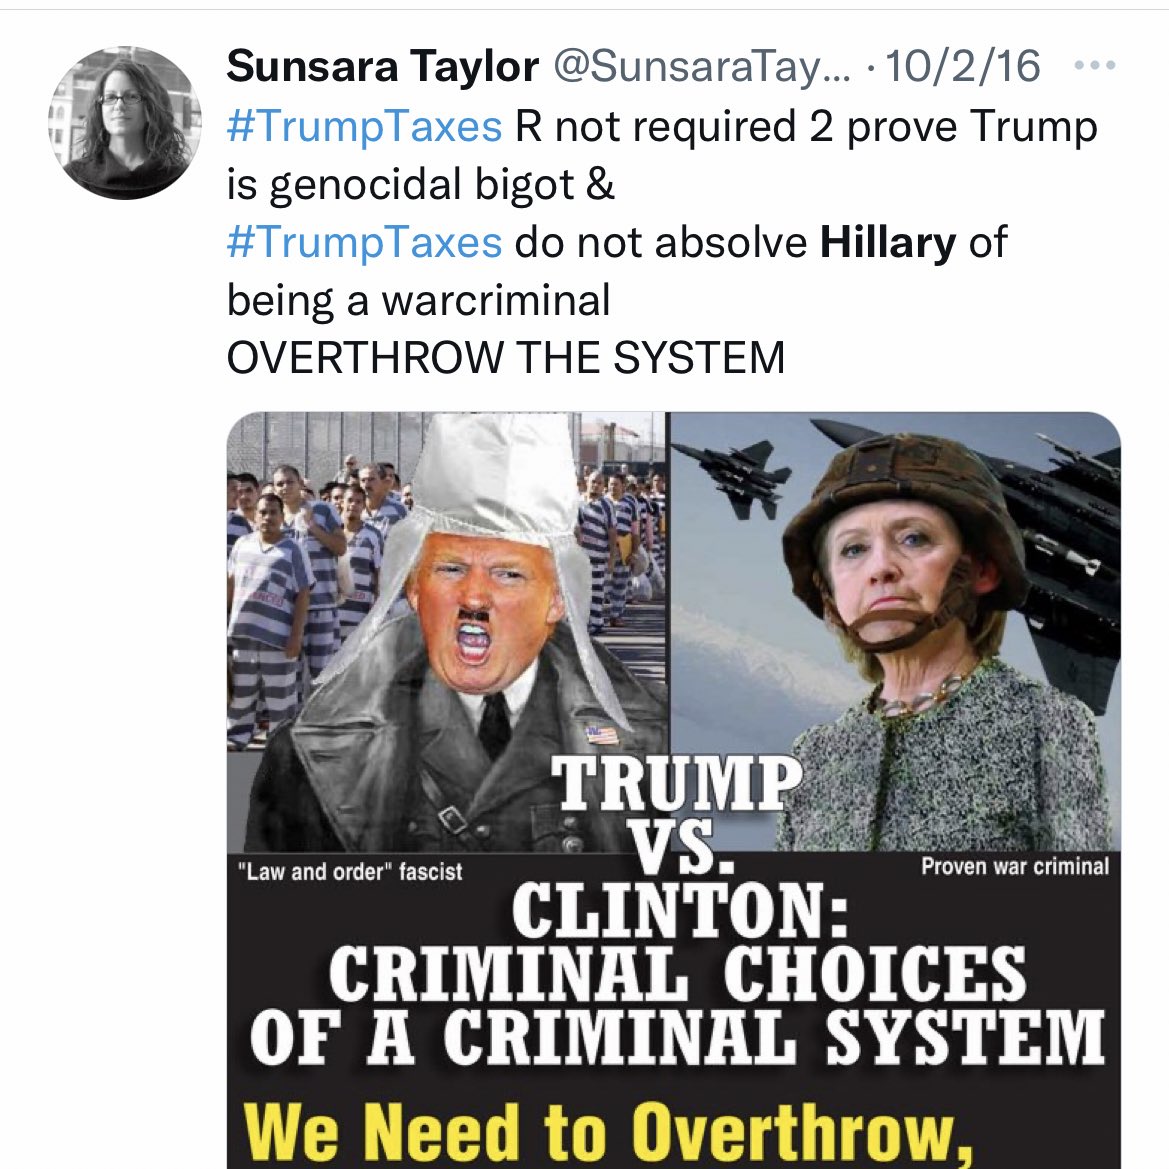Click the "is genocidal bigot &" text line
This screenshot has height=1169, width=1169.
coord(420,184)
